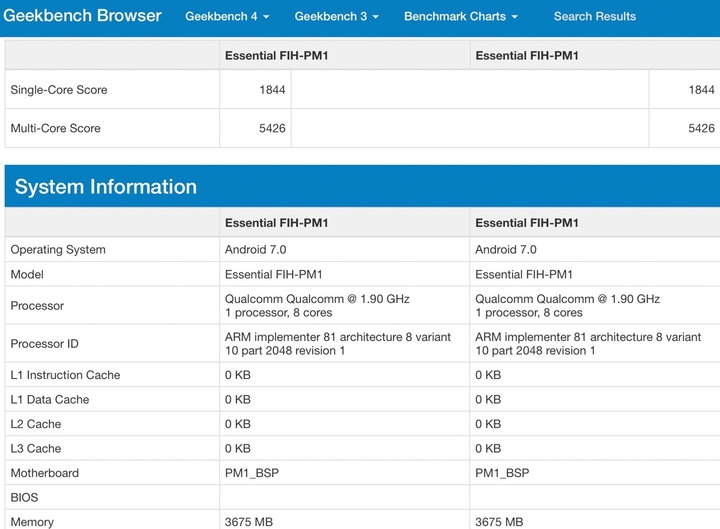720x529 pixels.
Task: Click the Memory row label
Action: [32, 522]
